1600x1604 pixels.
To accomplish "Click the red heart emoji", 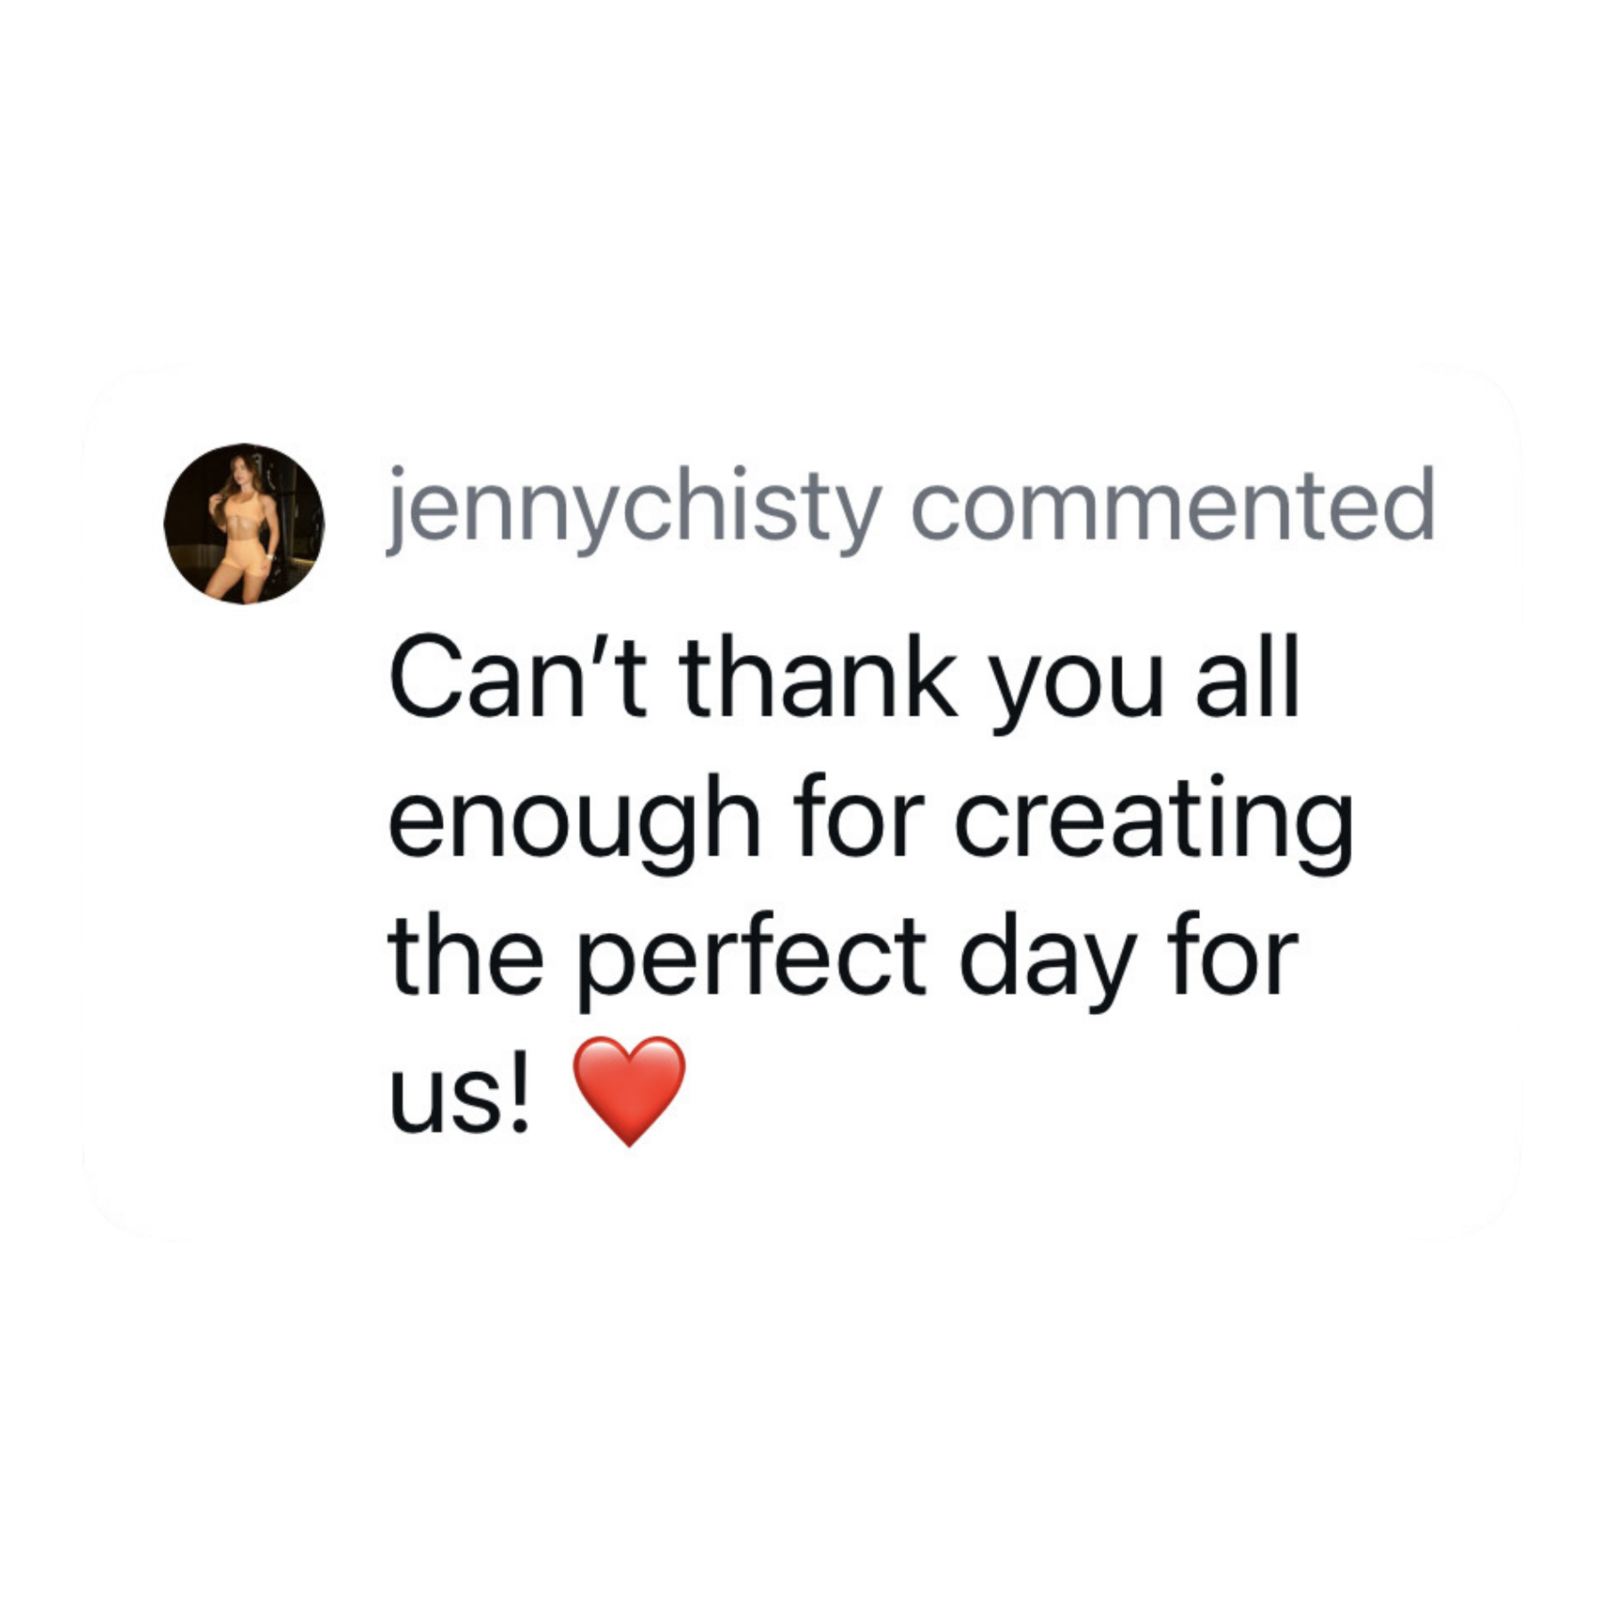I will click(628, 1090).
